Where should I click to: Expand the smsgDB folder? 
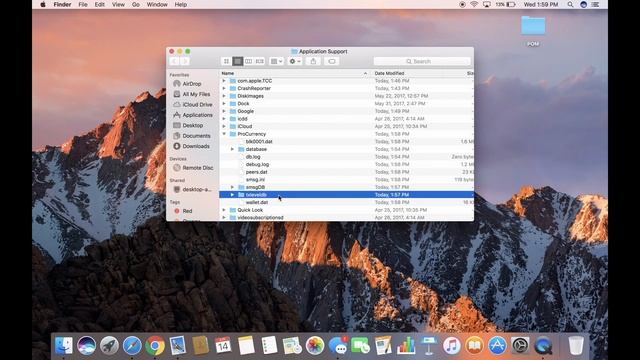coord(232,187)
